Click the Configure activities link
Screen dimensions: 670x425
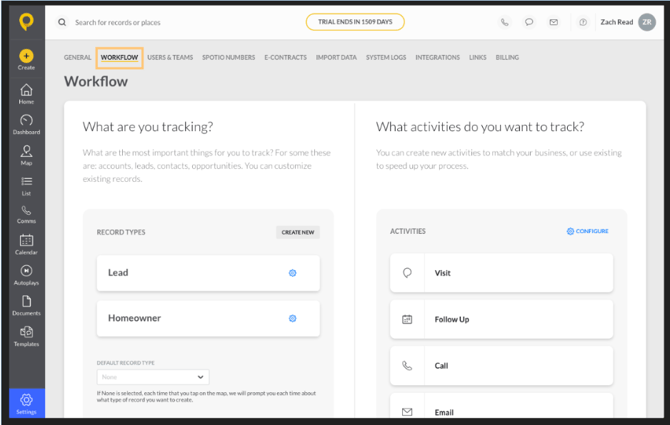pyautogui.click(x=588, y=231)
